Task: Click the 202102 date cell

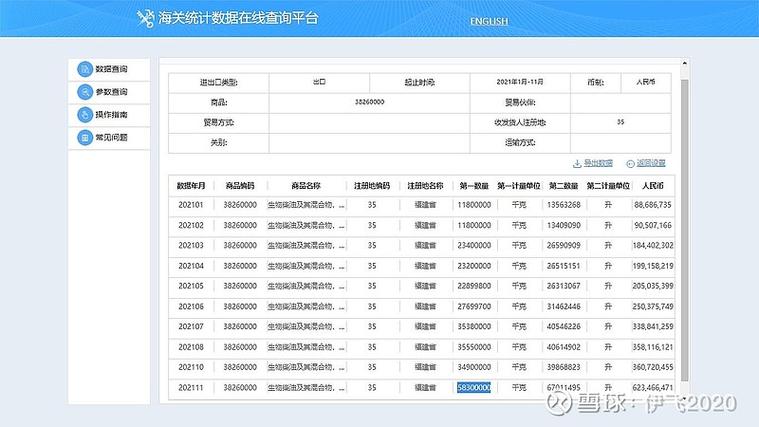Action: (191, 225)
